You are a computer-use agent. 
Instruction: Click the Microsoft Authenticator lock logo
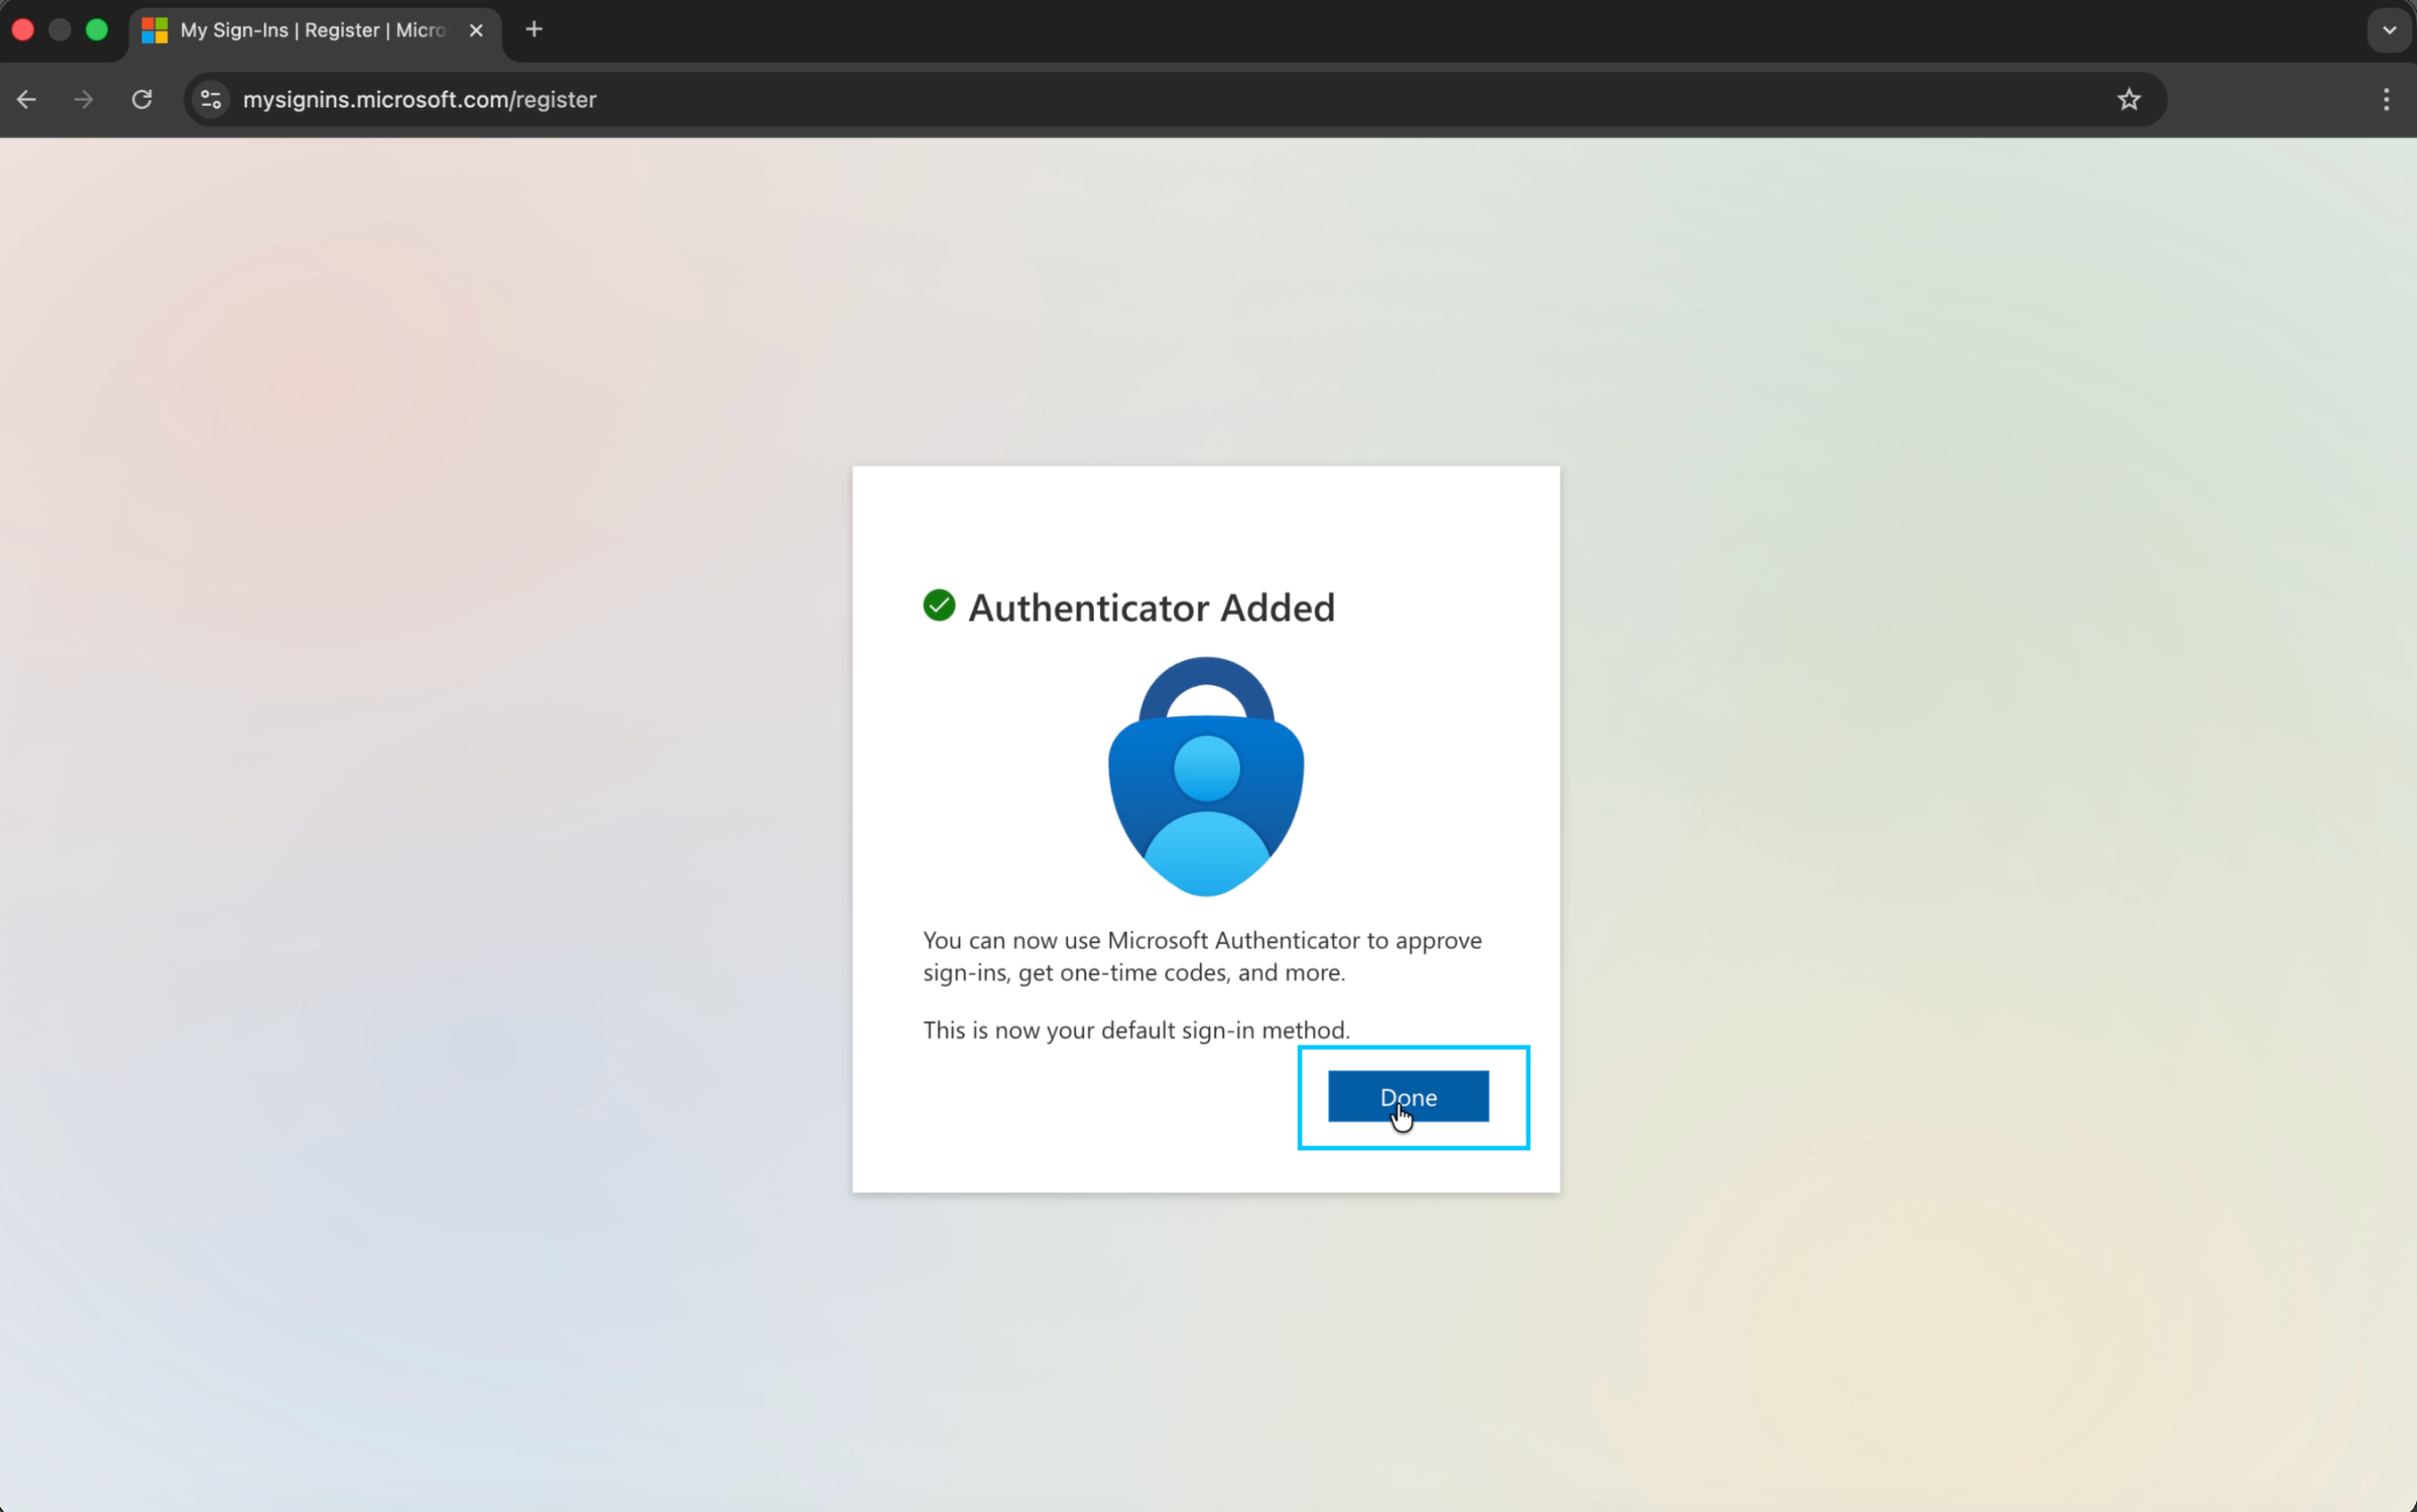click(1204, 777)
